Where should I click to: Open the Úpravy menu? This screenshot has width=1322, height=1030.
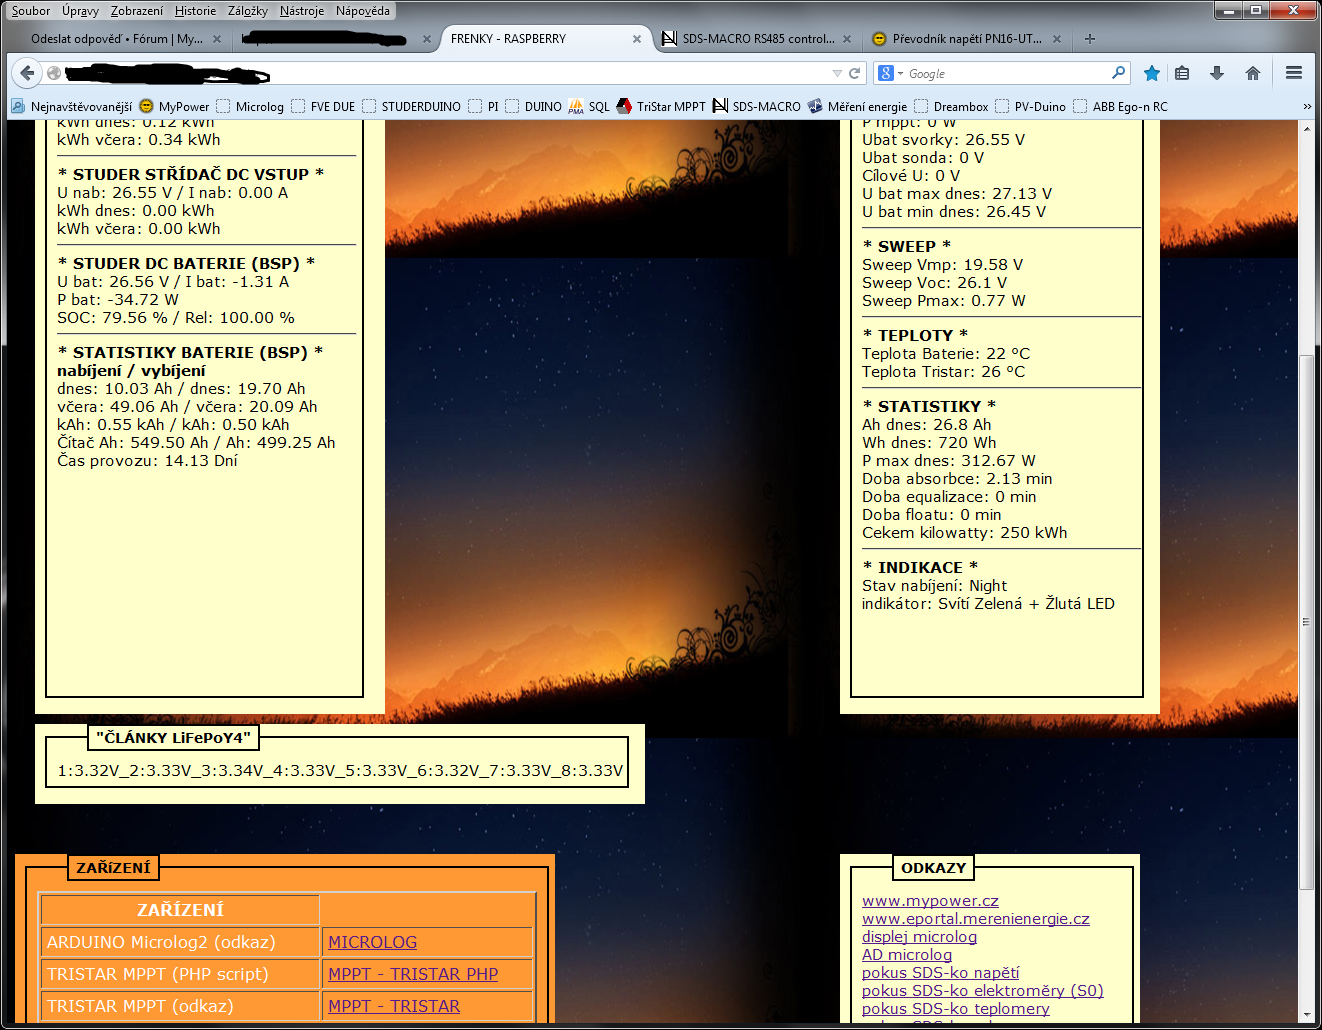80,11
